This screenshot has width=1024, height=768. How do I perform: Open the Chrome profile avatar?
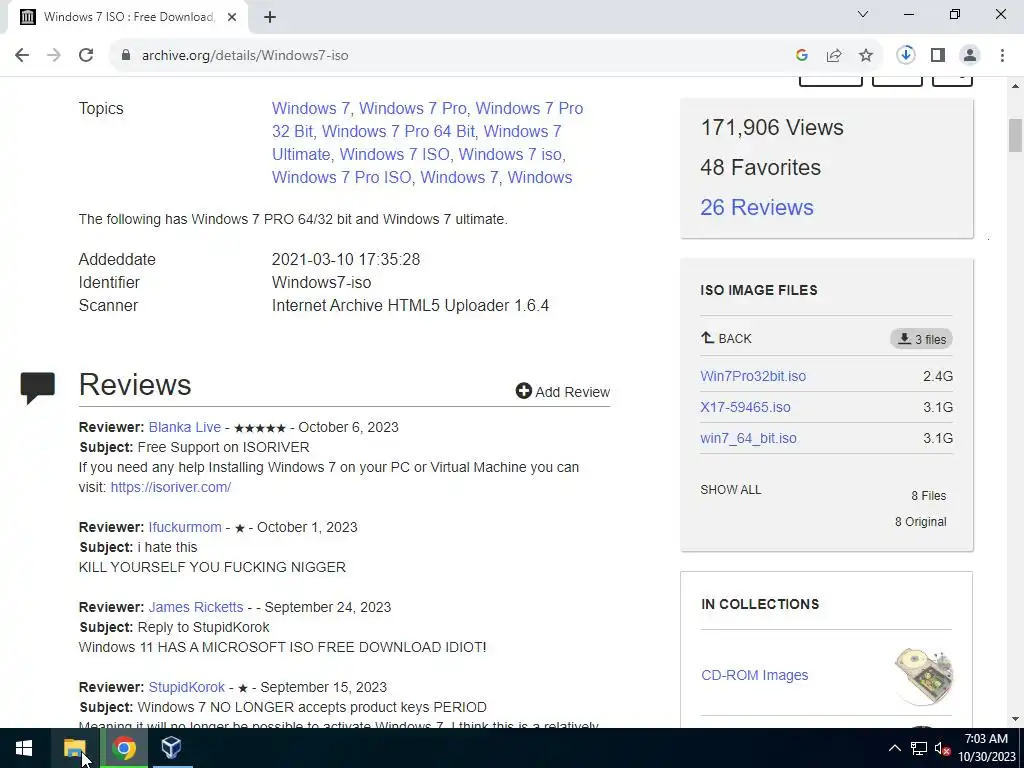coord(970,56)
